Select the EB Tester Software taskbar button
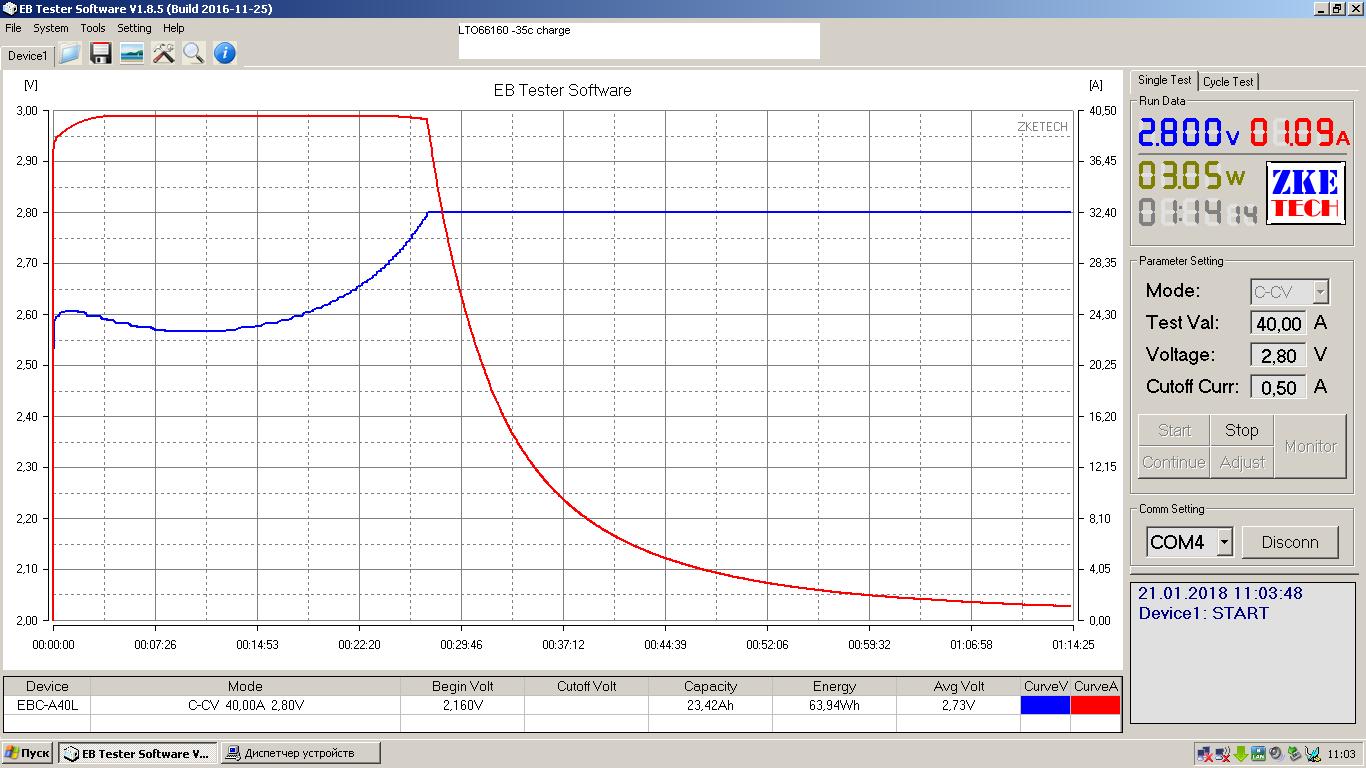1366x768 pixels. [137, 753]
